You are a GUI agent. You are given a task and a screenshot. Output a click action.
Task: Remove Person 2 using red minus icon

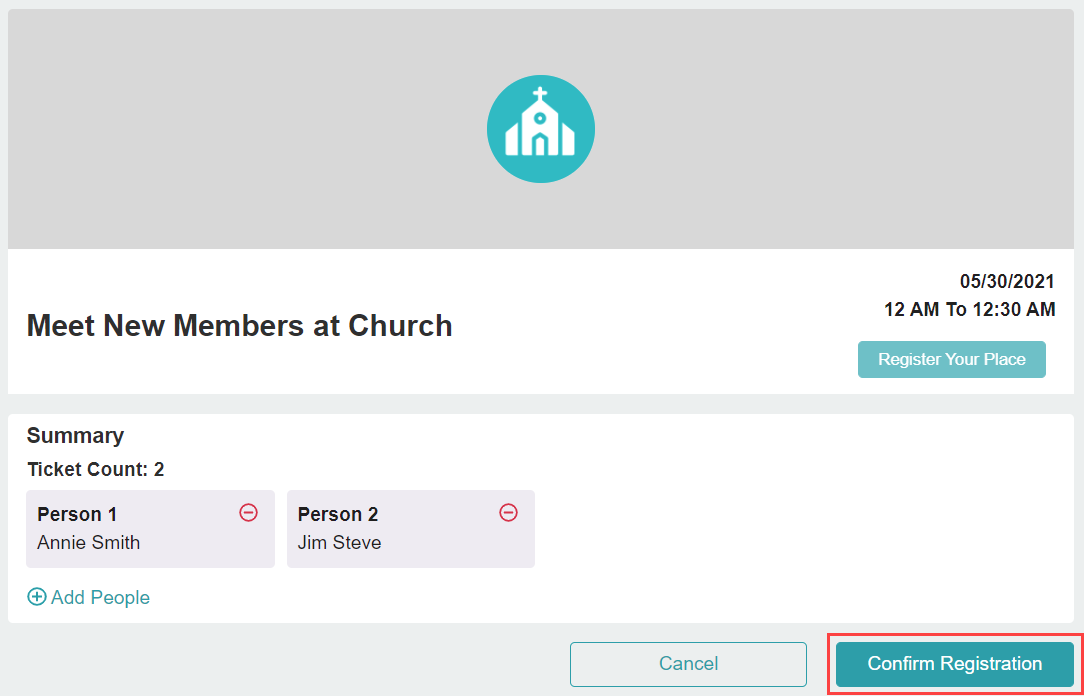509,513
